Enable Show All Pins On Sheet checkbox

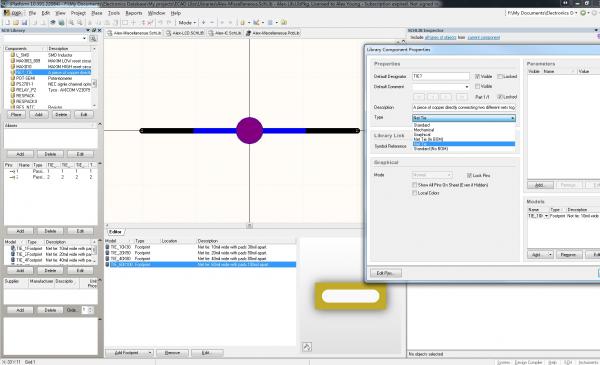(414, 185)
